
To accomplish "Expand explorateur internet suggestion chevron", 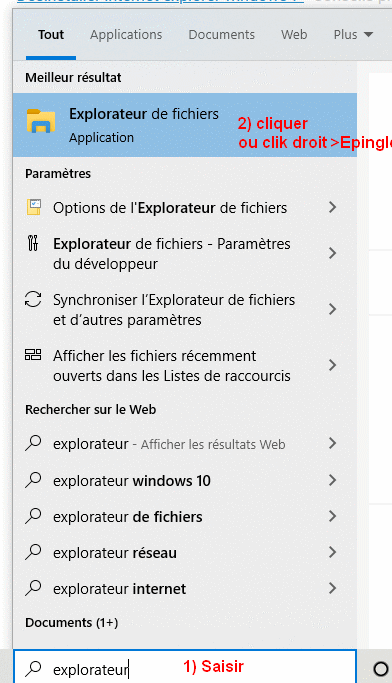I will click(333, 588).
